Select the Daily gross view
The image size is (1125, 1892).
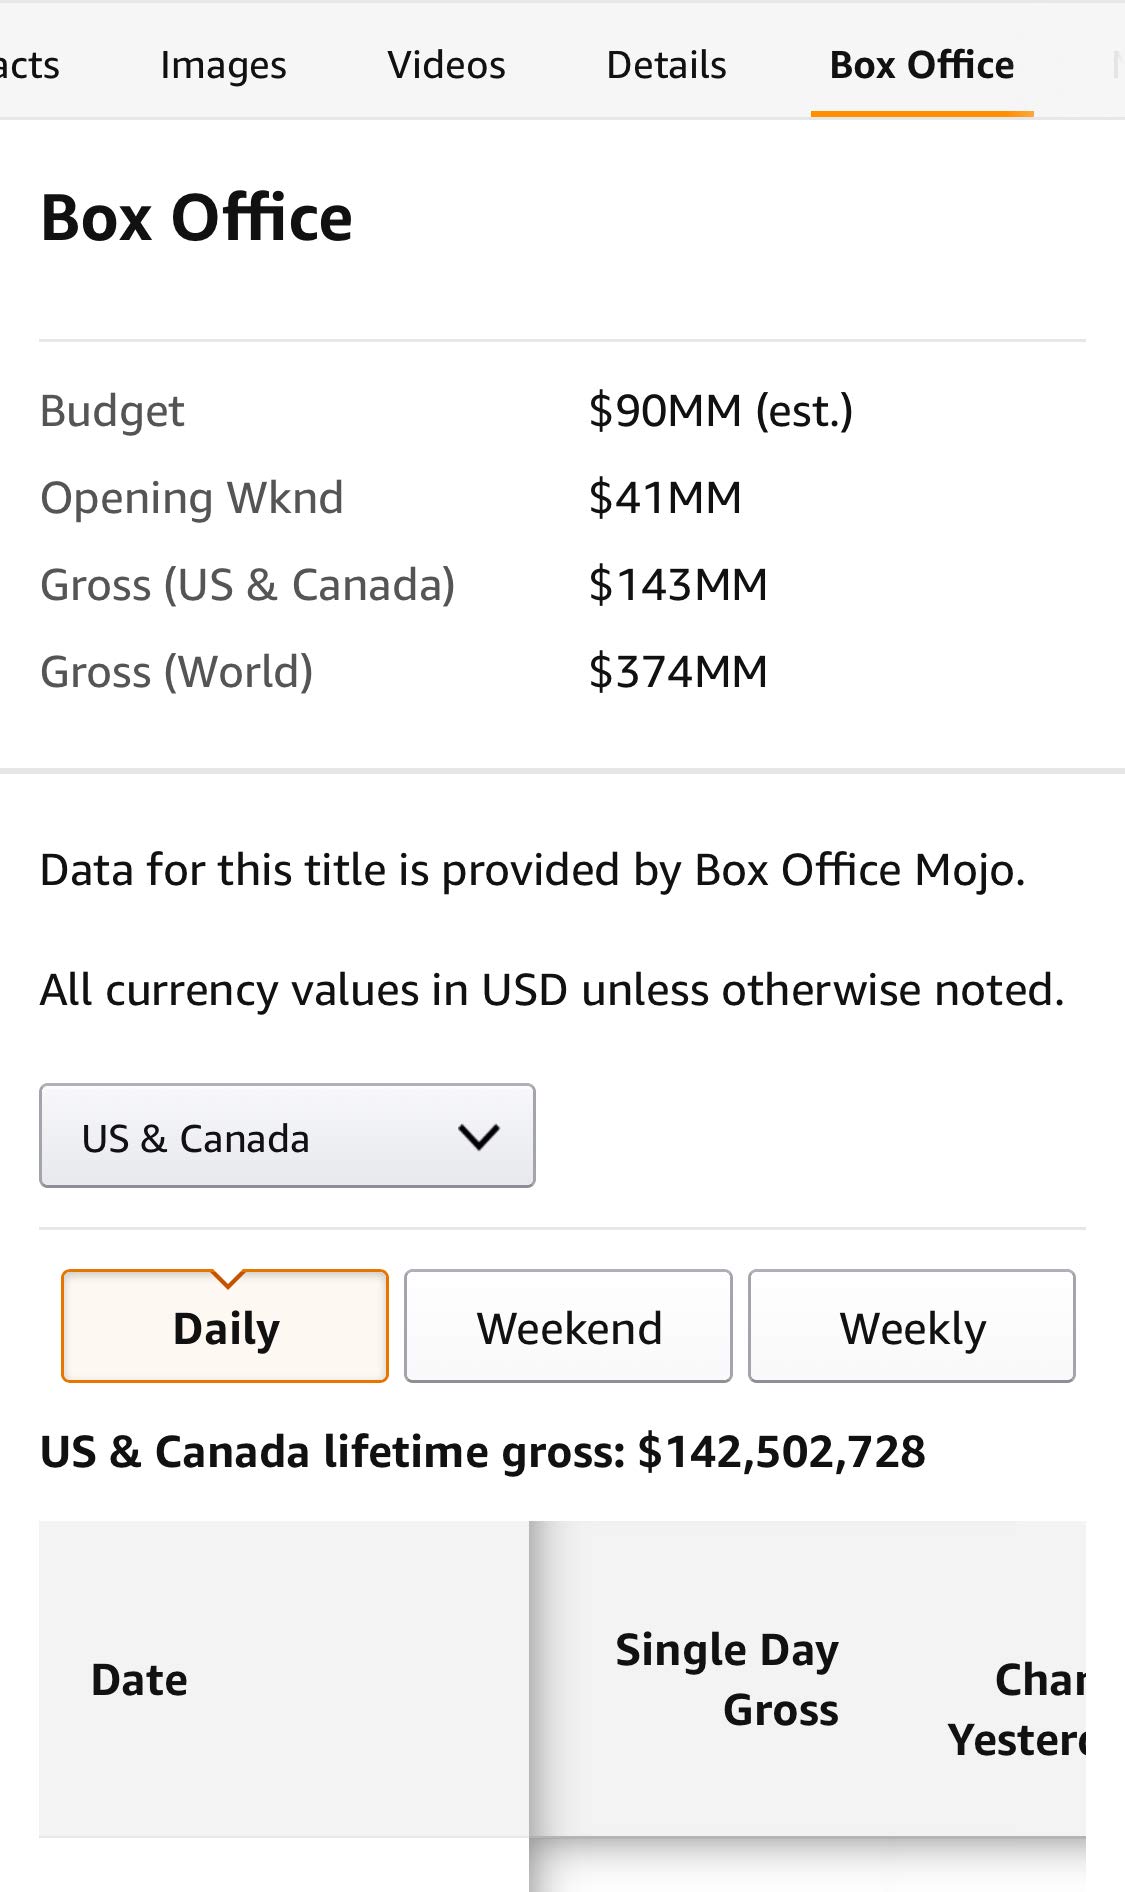click(x=225, y=1327)
